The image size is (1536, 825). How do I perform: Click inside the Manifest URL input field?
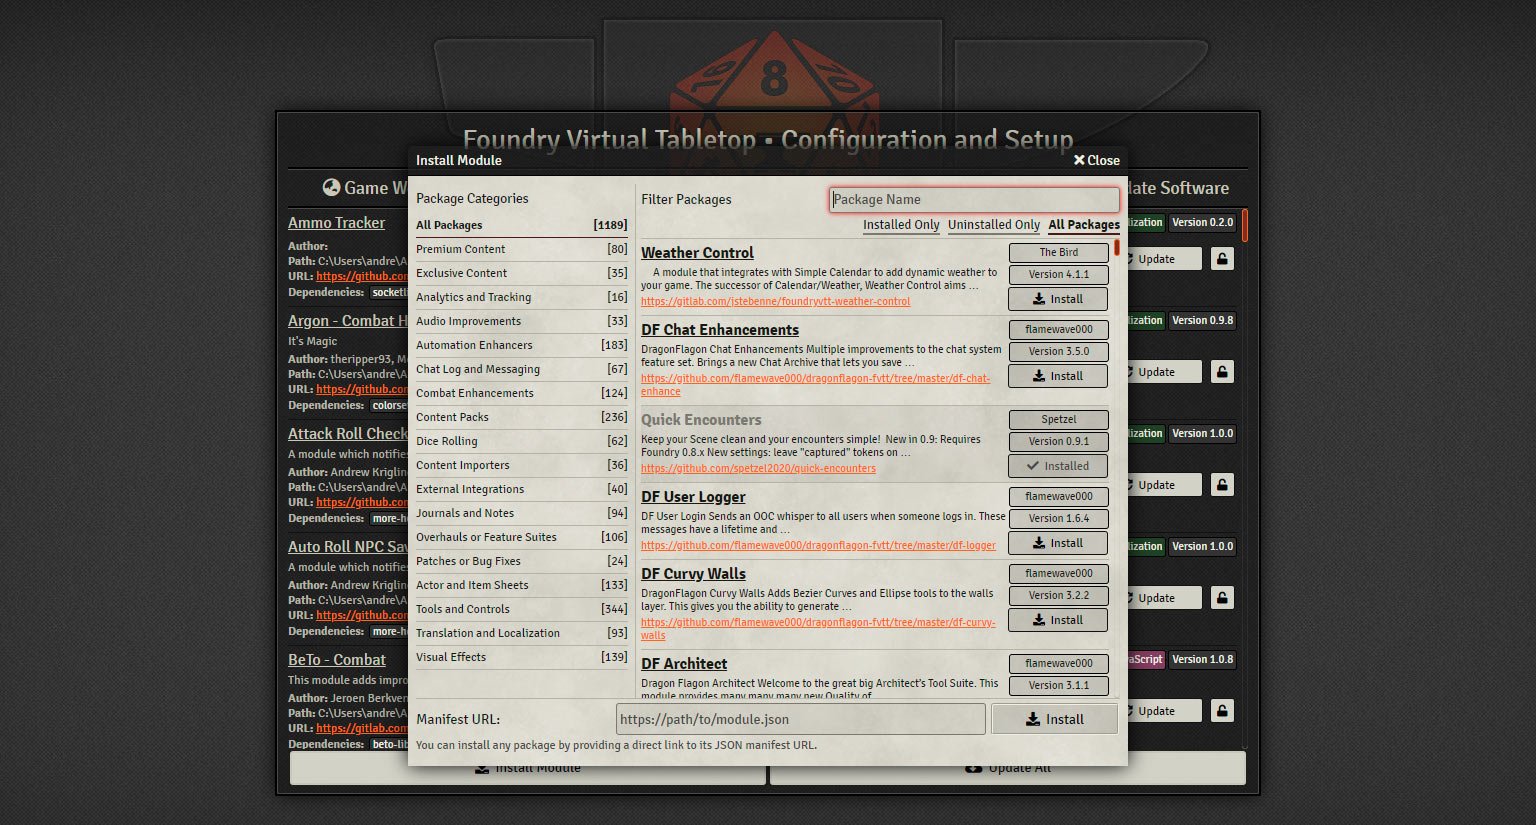point(799,718)
